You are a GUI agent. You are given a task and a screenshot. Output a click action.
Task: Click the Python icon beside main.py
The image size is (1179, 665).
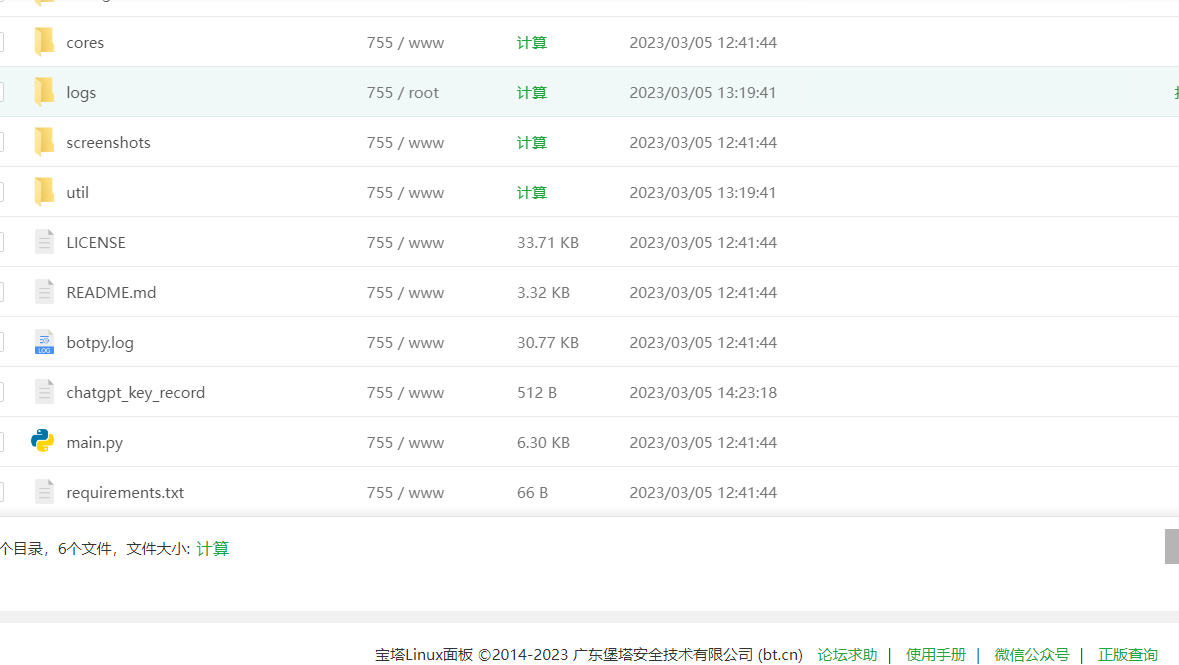pyautogui.click(x=44, y=441)
